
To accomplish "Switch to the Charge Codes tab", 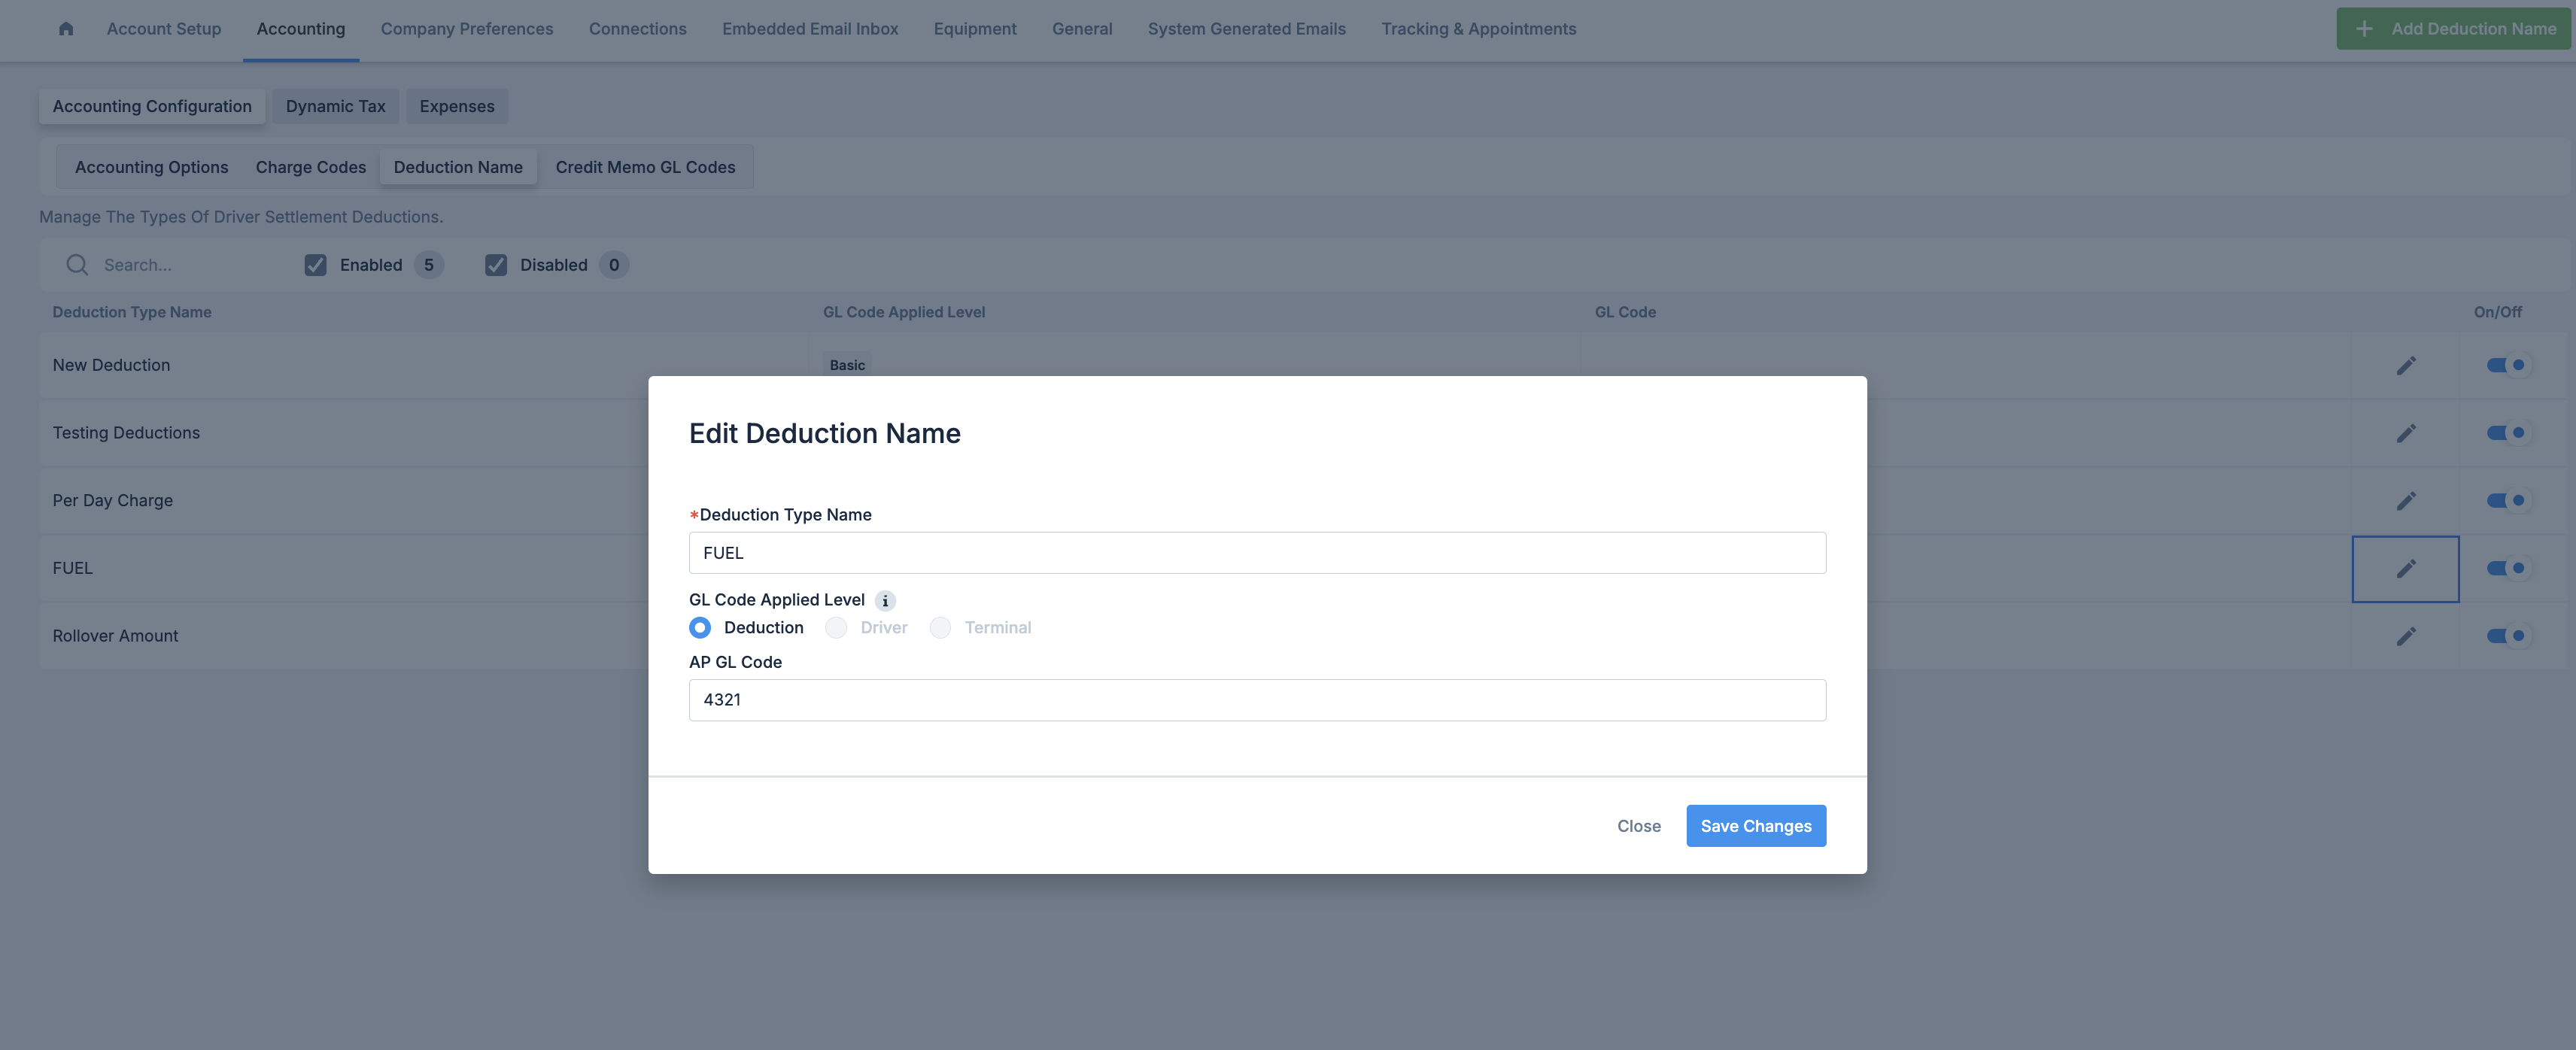I will click(x=310, y=167).
